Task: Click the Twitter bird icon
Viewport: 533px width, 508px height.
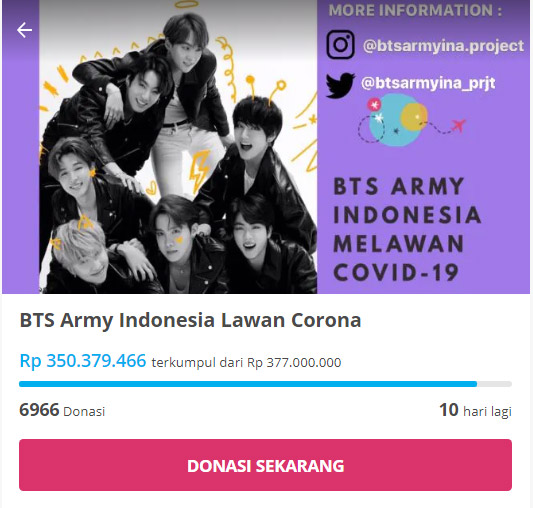Action: 340,85
